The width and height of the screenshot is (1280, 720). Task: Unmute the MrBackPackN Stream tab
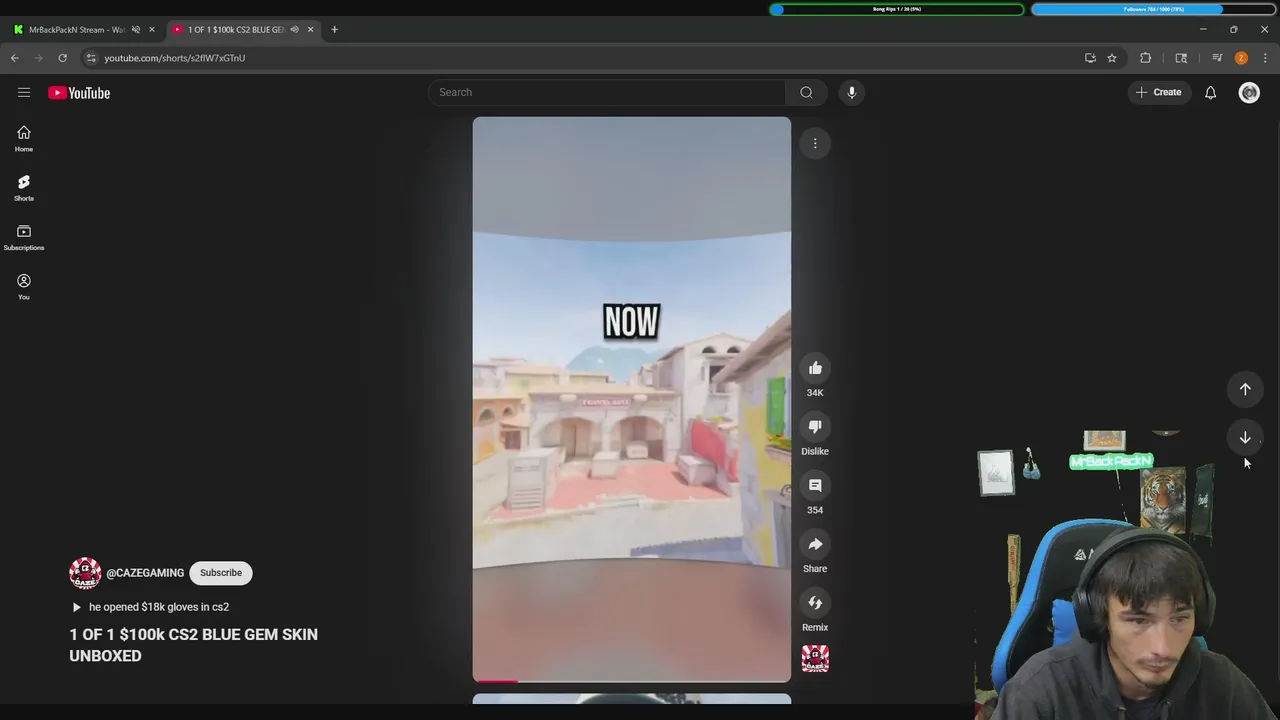click(136, 29)
